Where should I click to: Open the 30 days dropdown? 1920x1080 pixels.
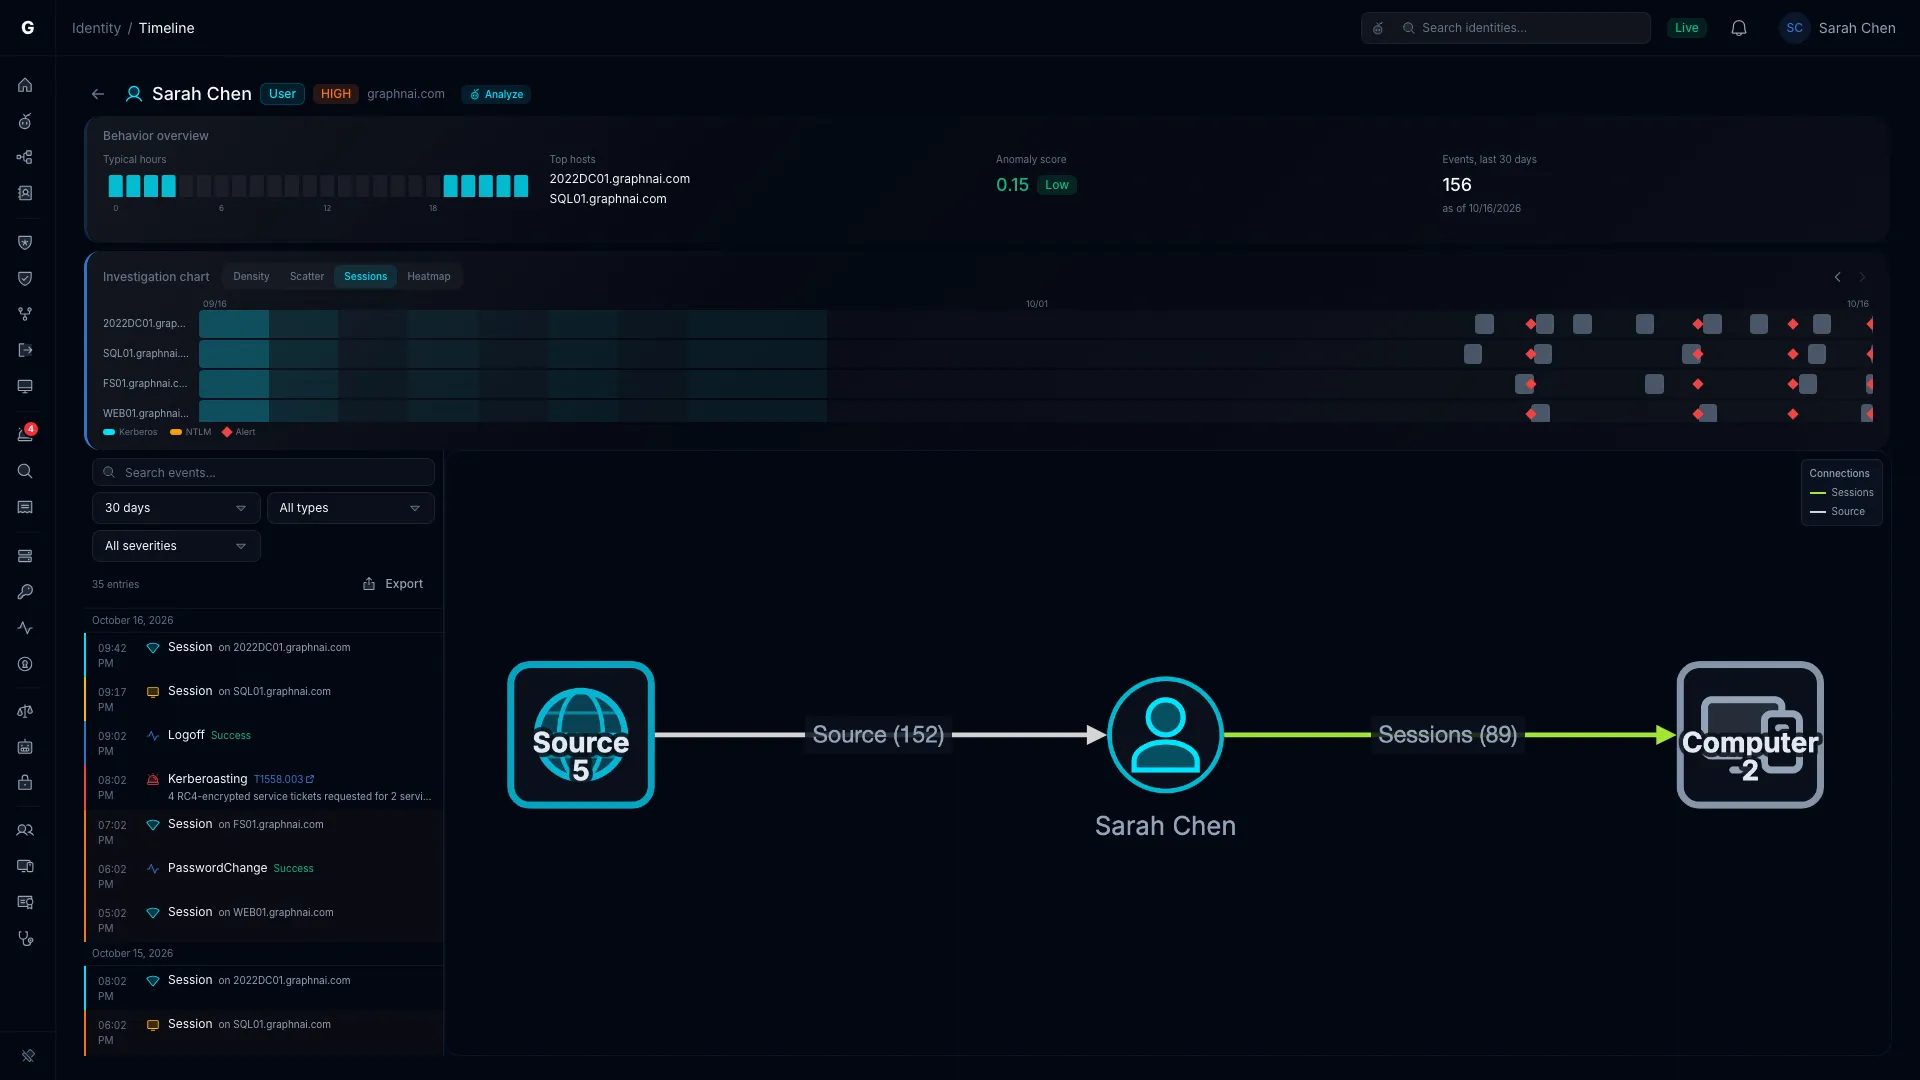click(x=176, y=508)
